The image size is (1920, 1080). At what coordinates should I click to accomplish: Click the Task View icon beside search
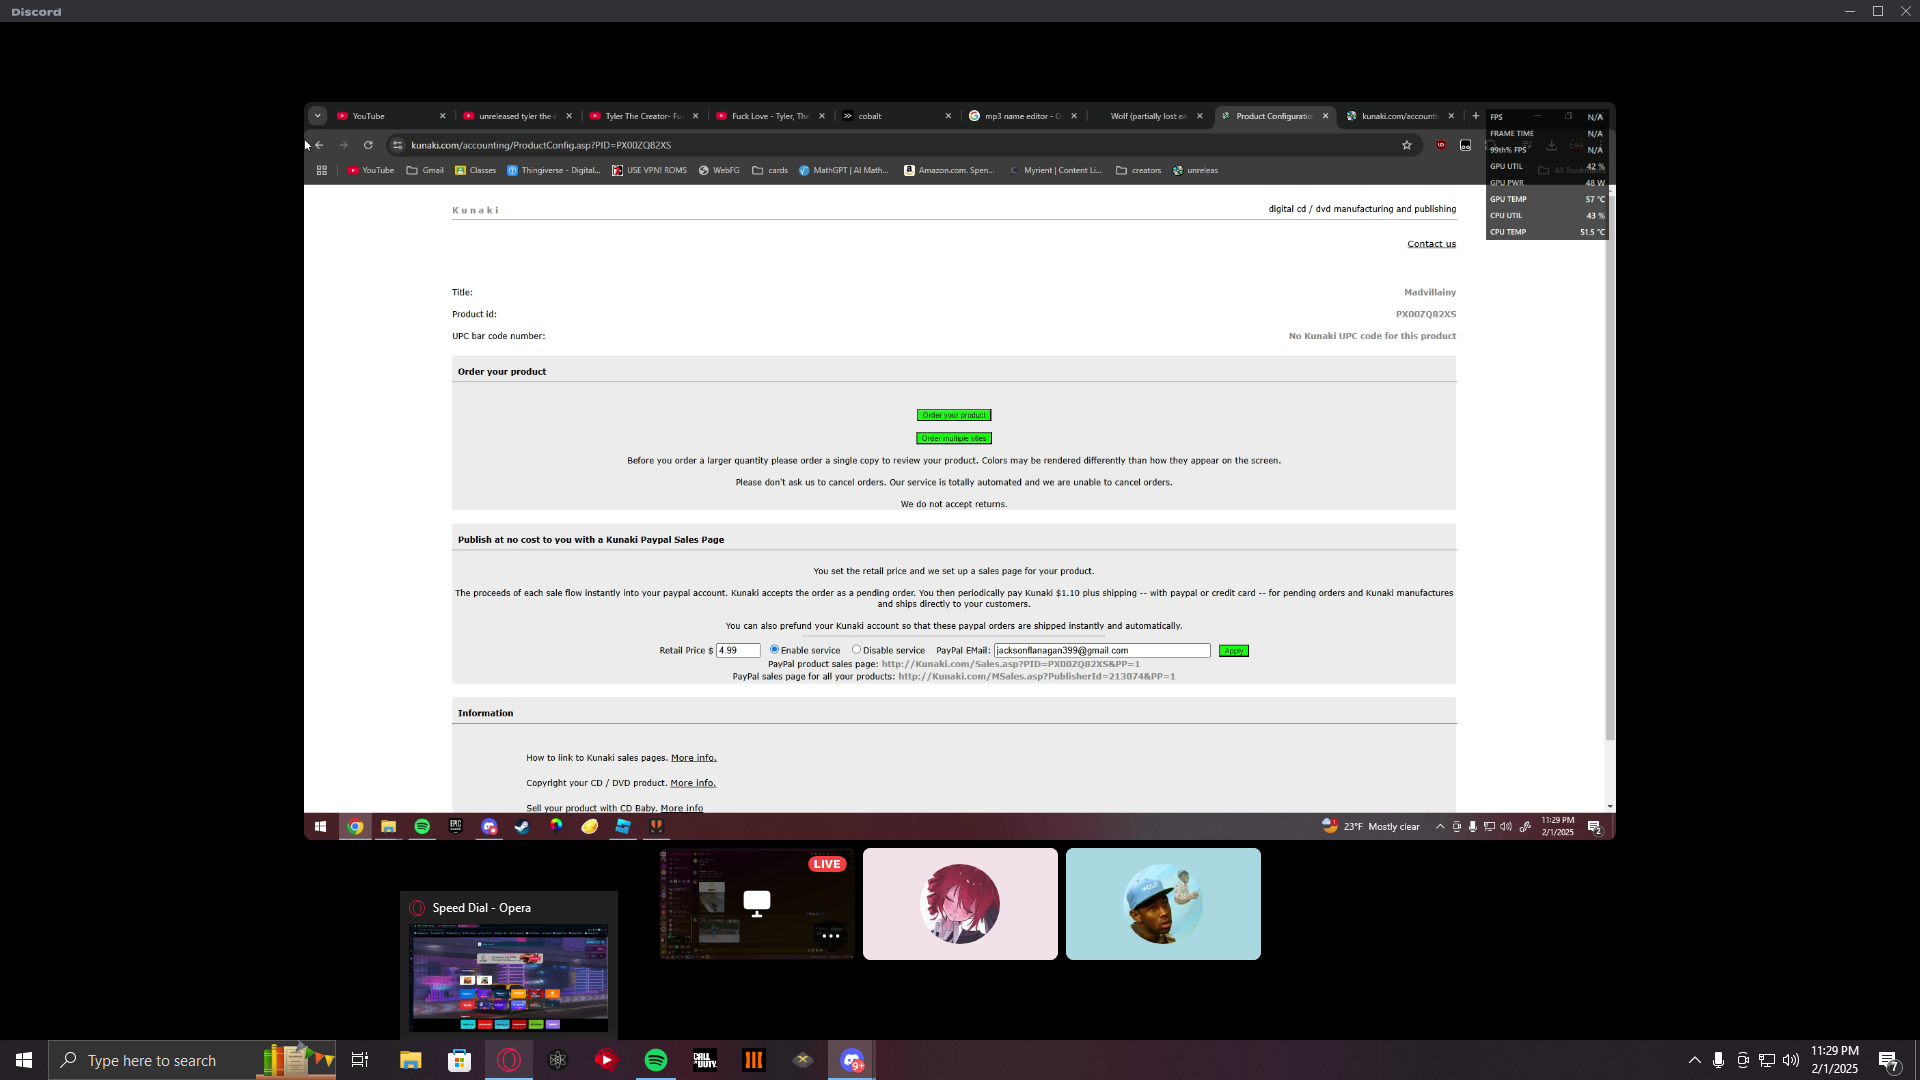360,1060
